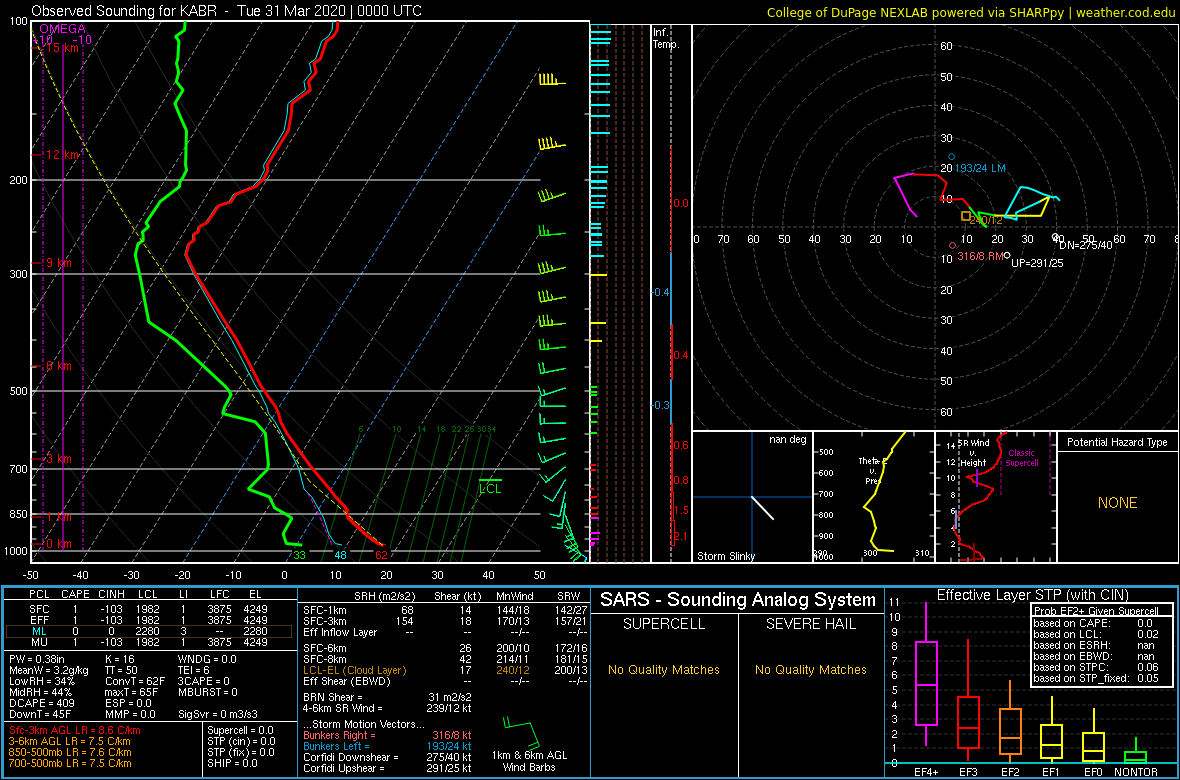Click No Quality Matches under SEVERE HAIL
The height and width of the screenshot is (780, 1180).
[810, 669]
